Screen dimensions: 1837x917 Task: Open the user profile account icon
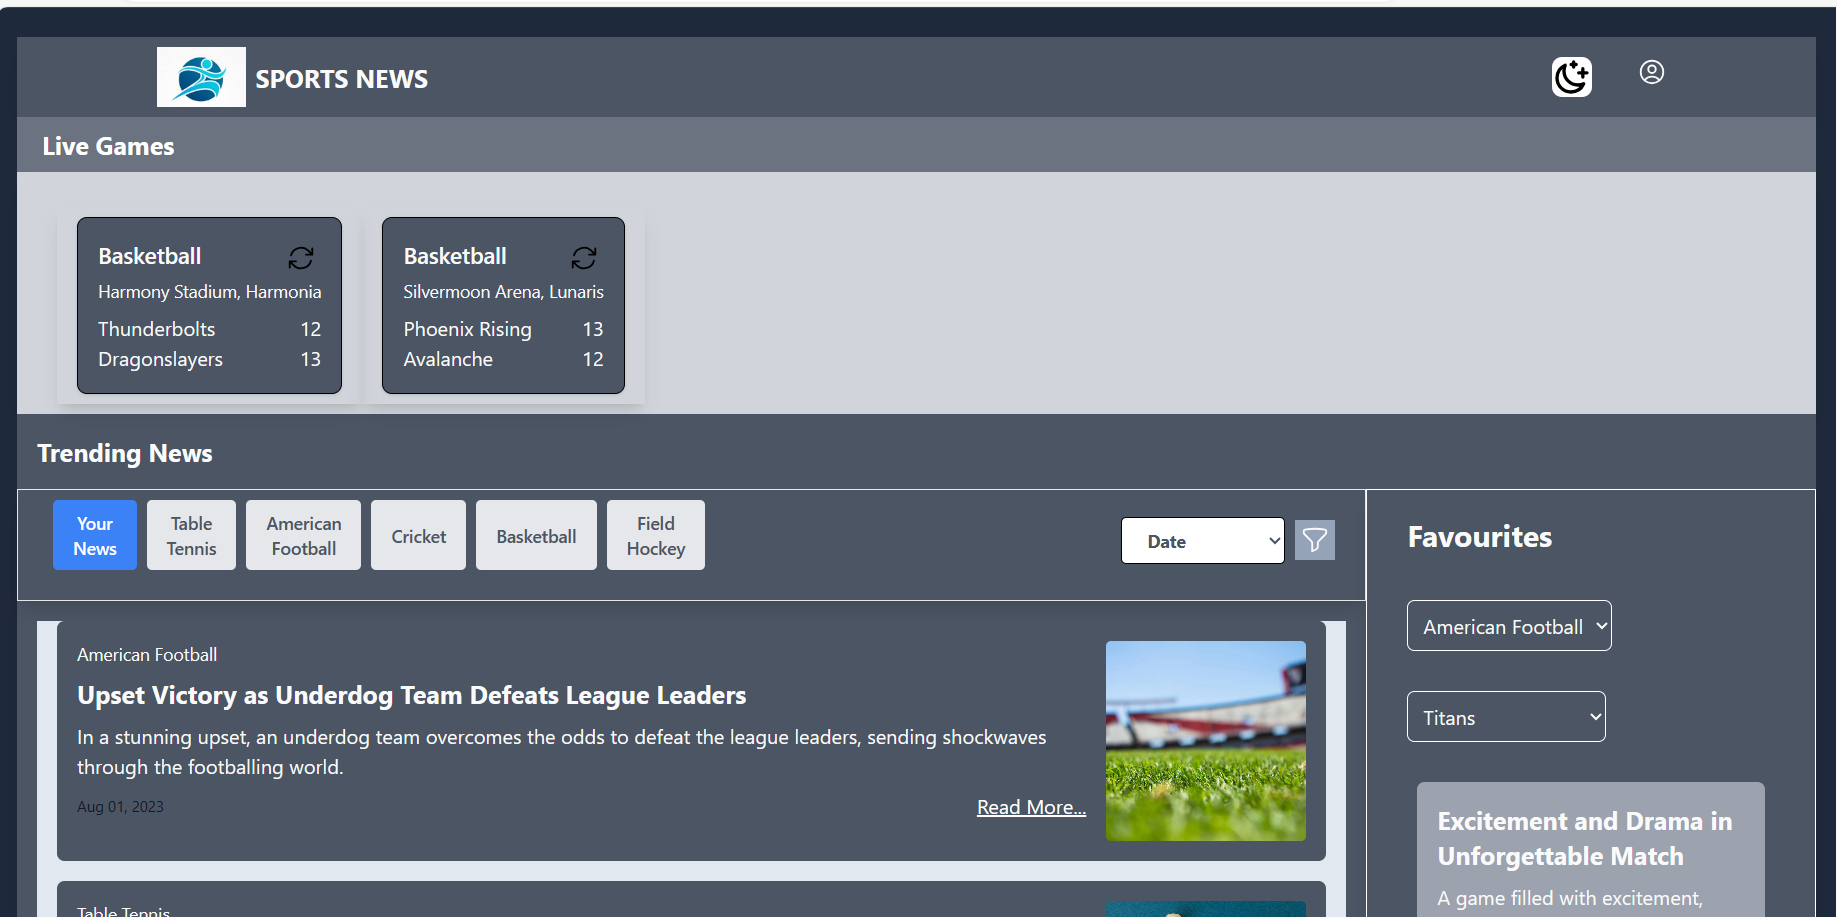coord(1651,71)
